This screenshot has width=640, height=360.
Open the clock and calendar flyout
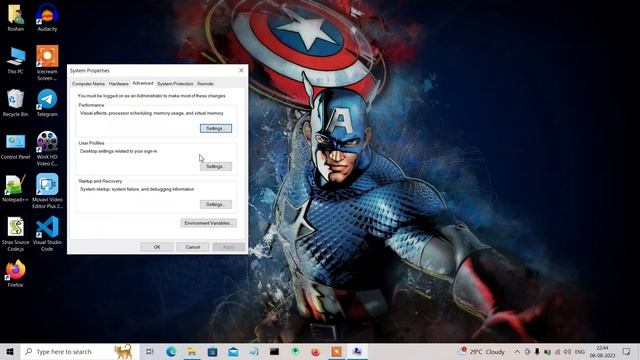[602, 351]
